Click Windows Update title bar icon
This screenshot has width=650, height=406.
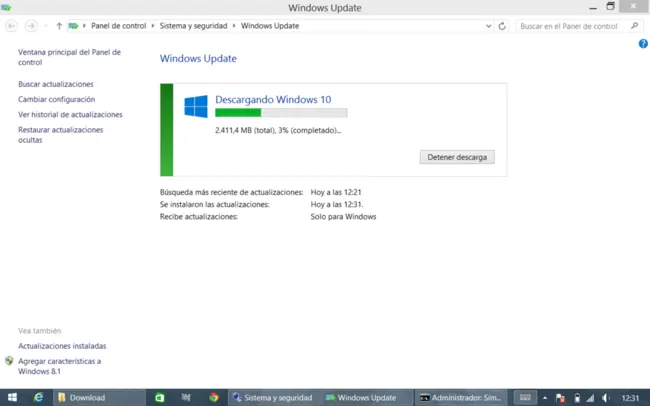[x=6, y=7]
